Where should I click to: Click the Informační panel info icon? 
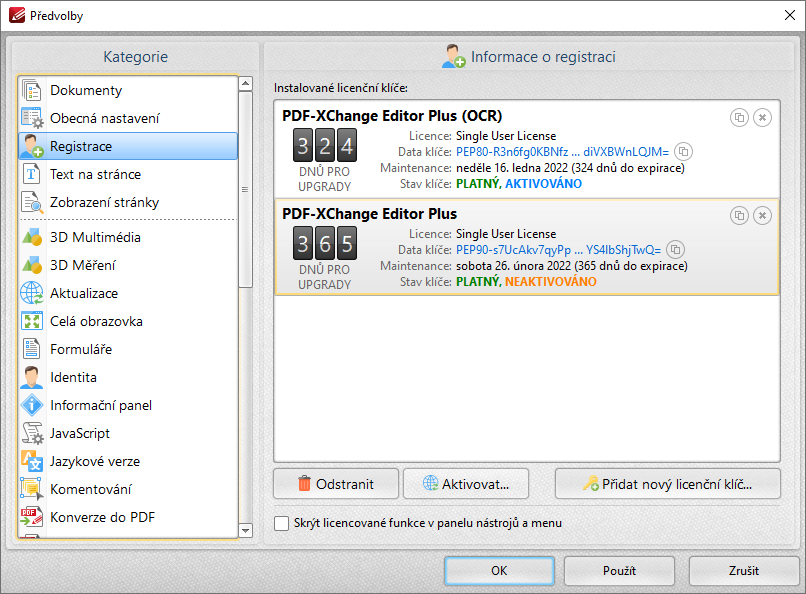pyautogui.click(x=31, y=405)
